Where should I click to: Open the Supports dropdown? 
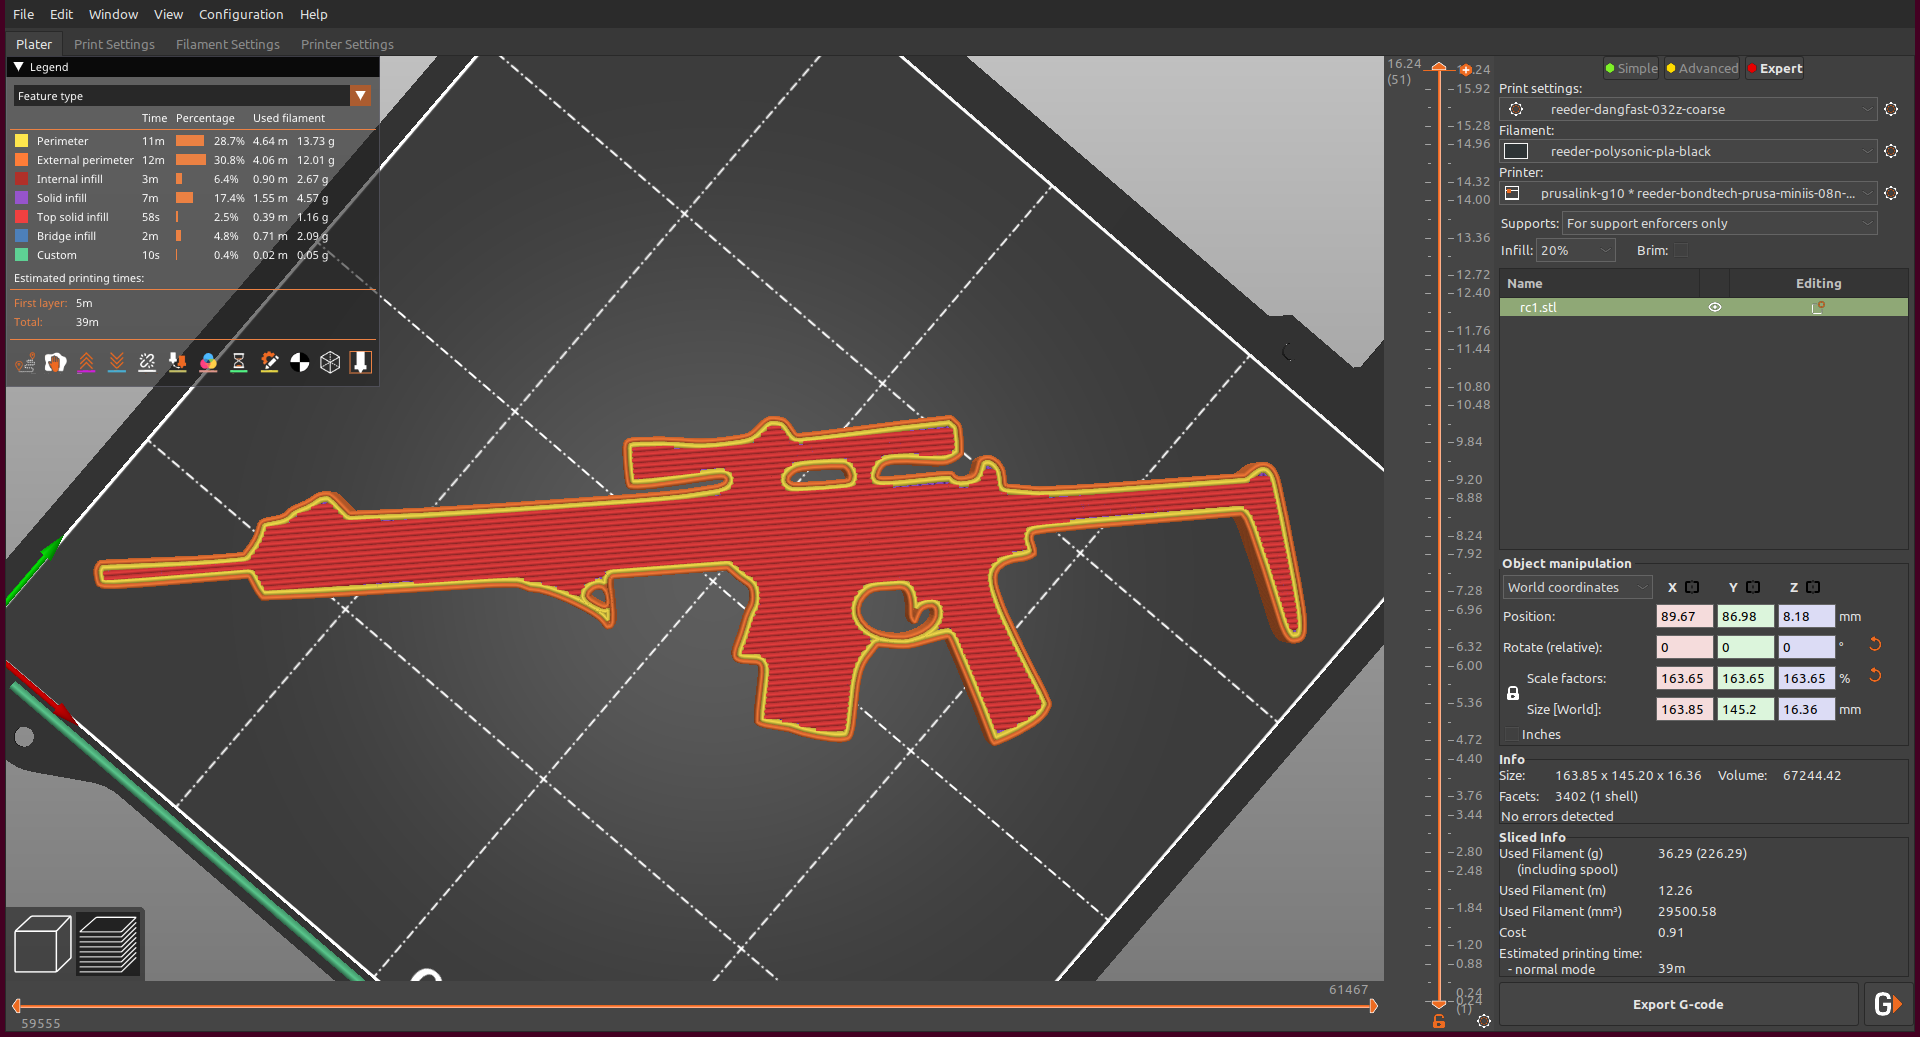coord(1718,224)
